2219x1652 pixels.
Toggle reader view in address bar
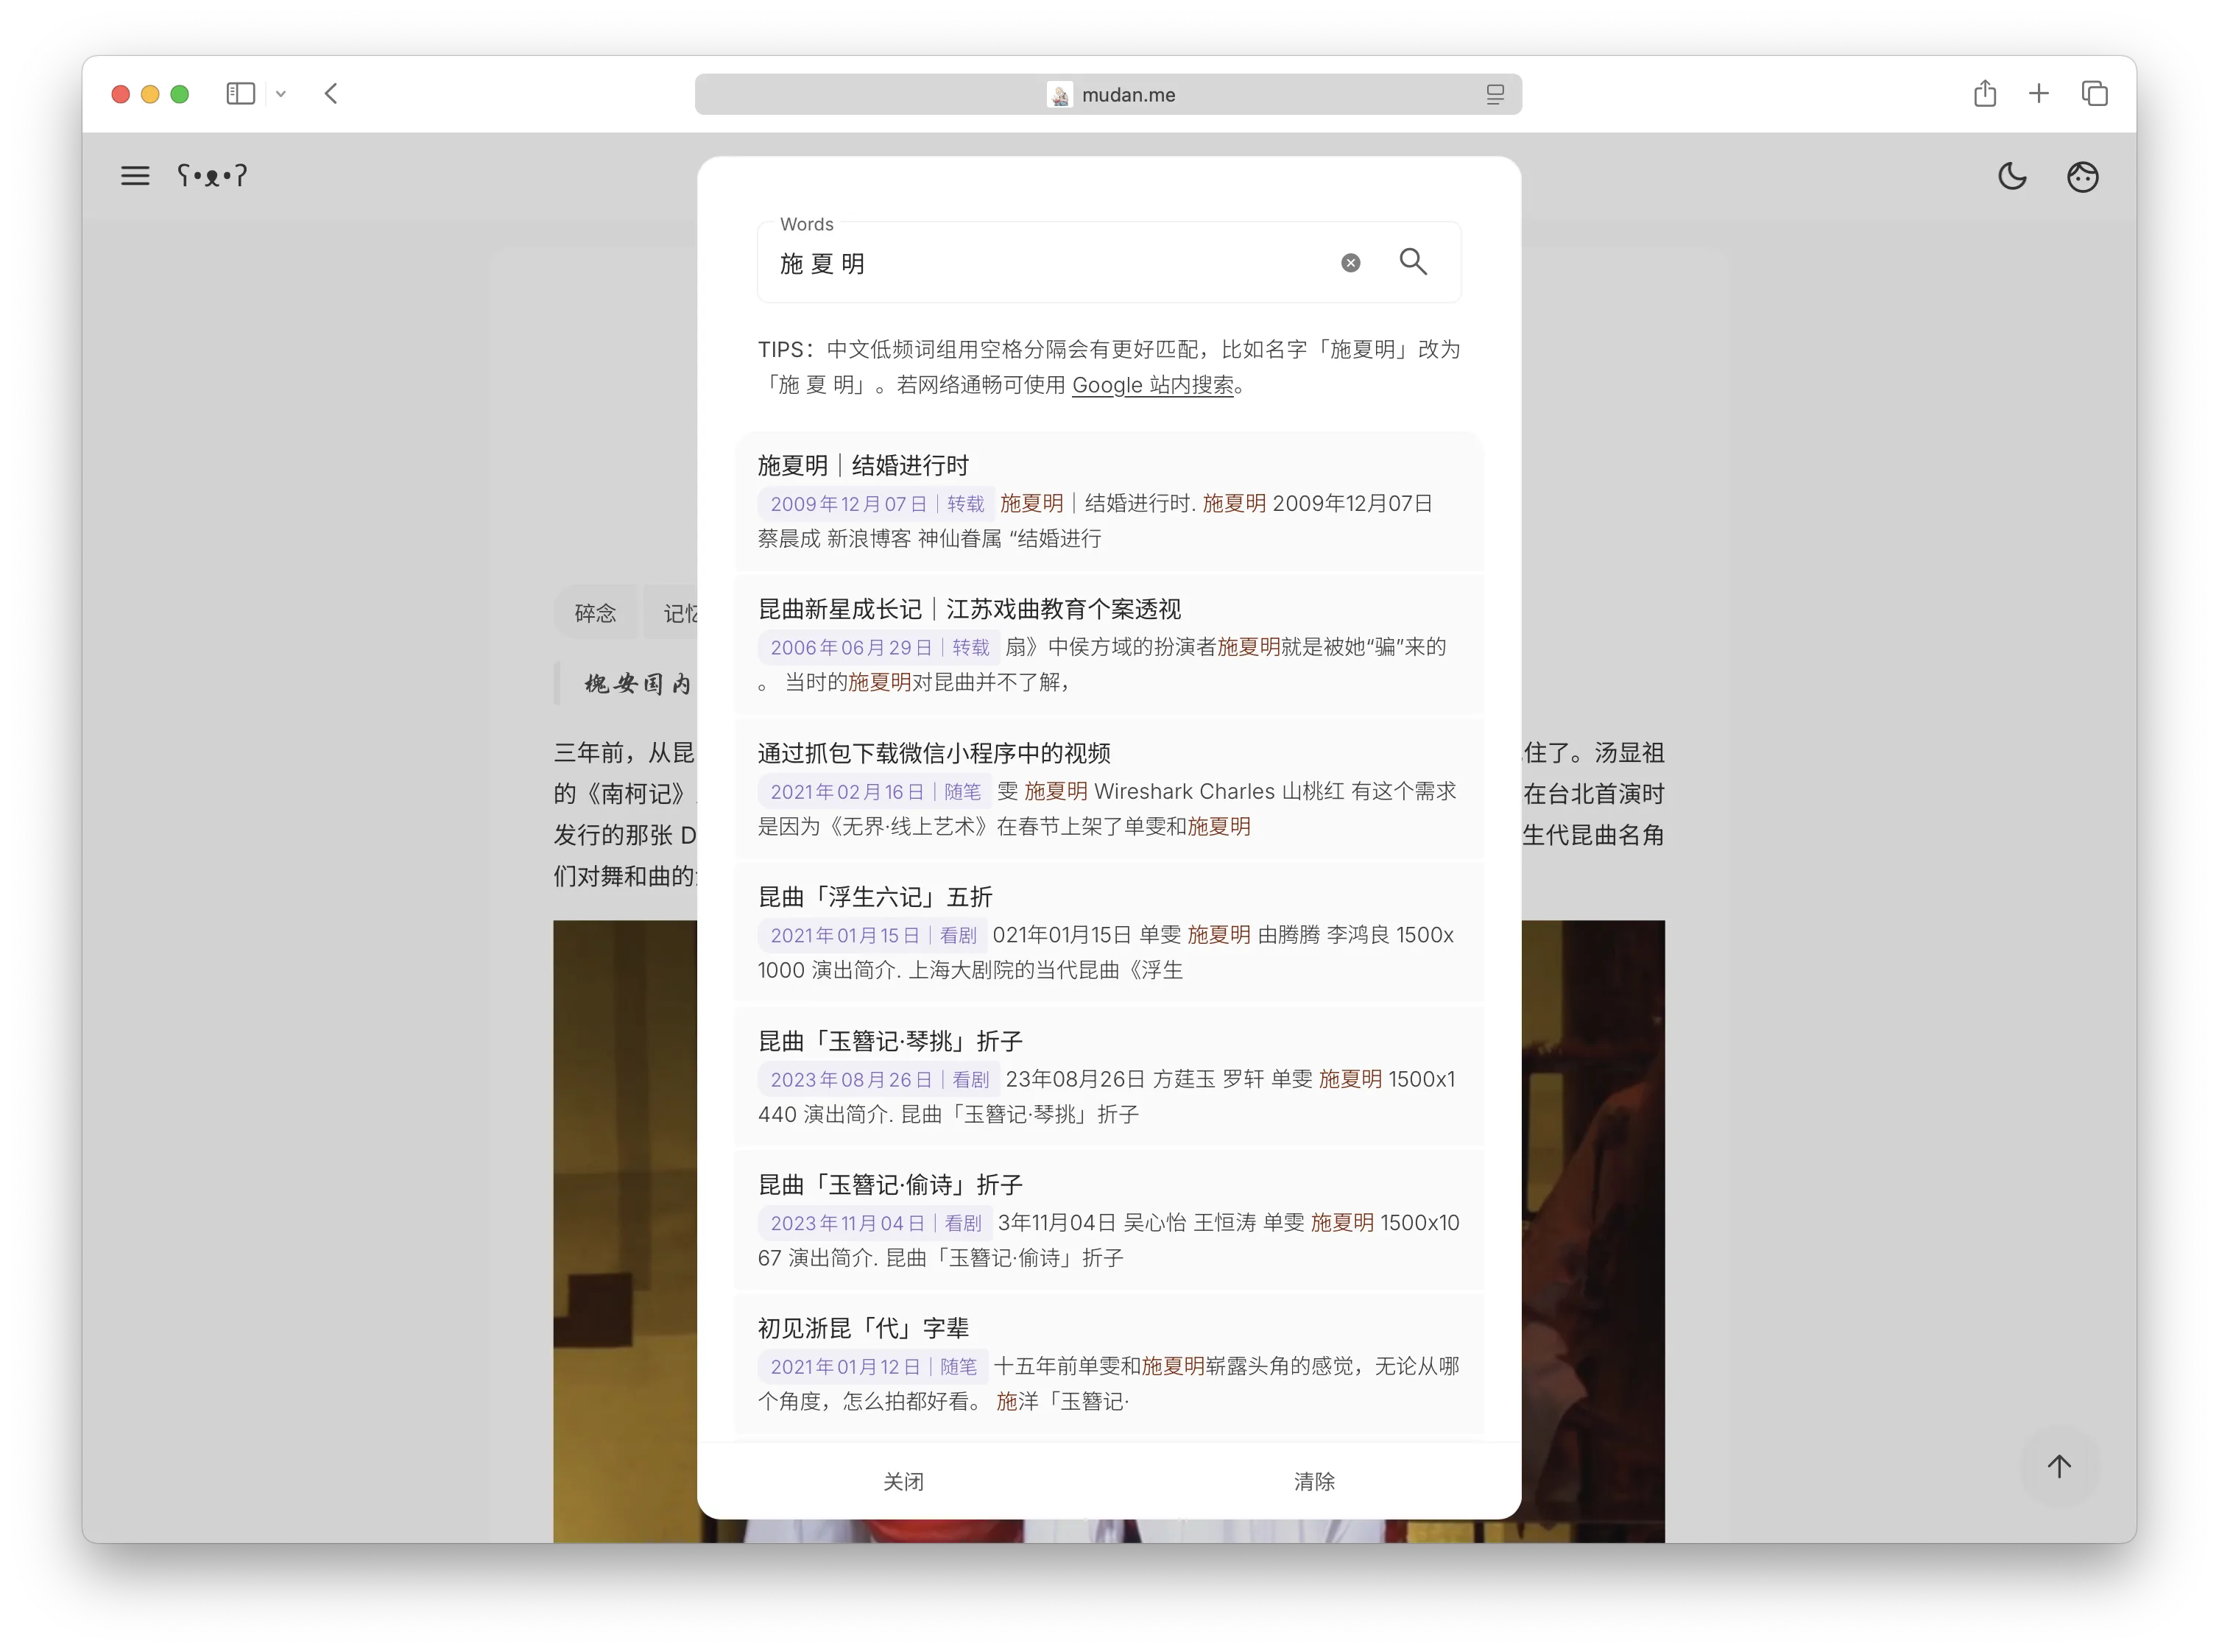click(1494, 95)
